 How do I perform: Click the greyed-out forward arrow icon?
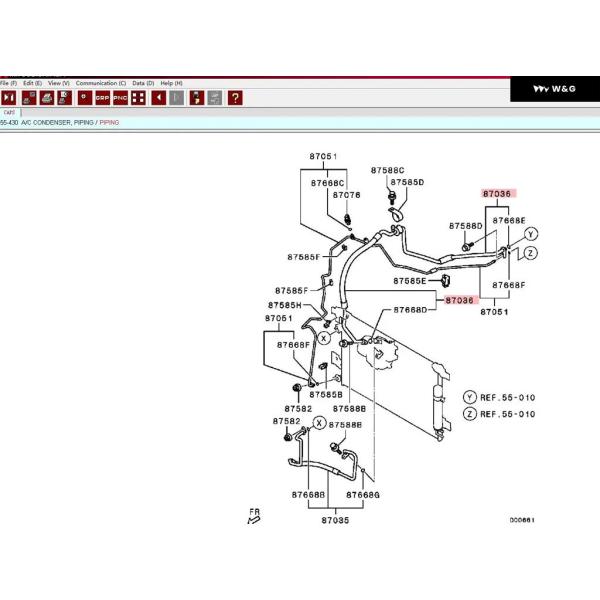click(177, 98)
